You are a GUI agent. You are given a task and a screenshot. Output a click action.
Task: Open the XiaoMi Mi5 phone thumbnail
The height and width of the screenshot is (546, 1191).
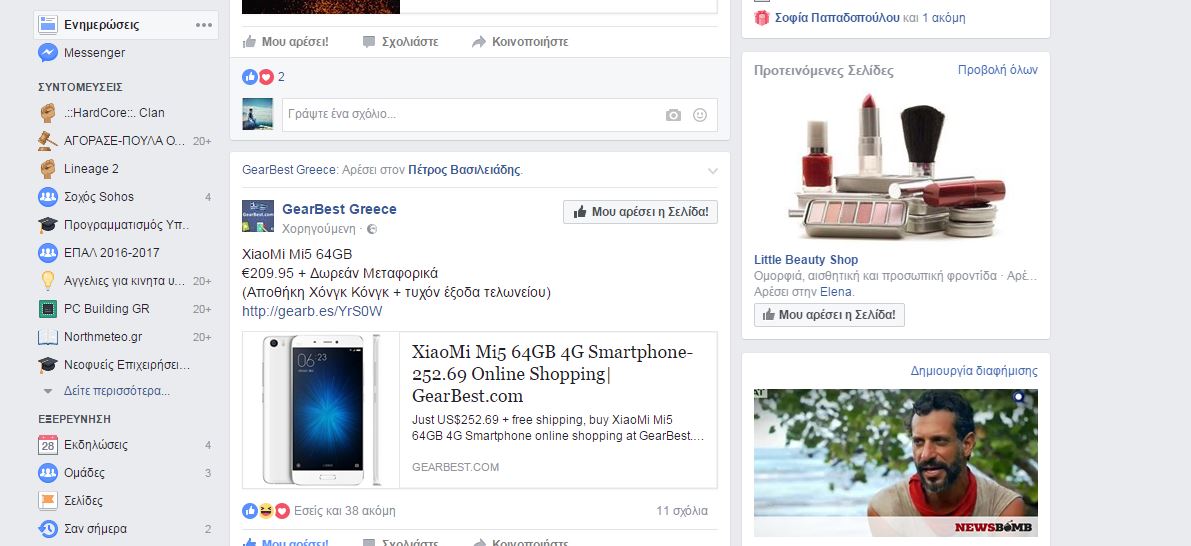(x=321, y=410)
